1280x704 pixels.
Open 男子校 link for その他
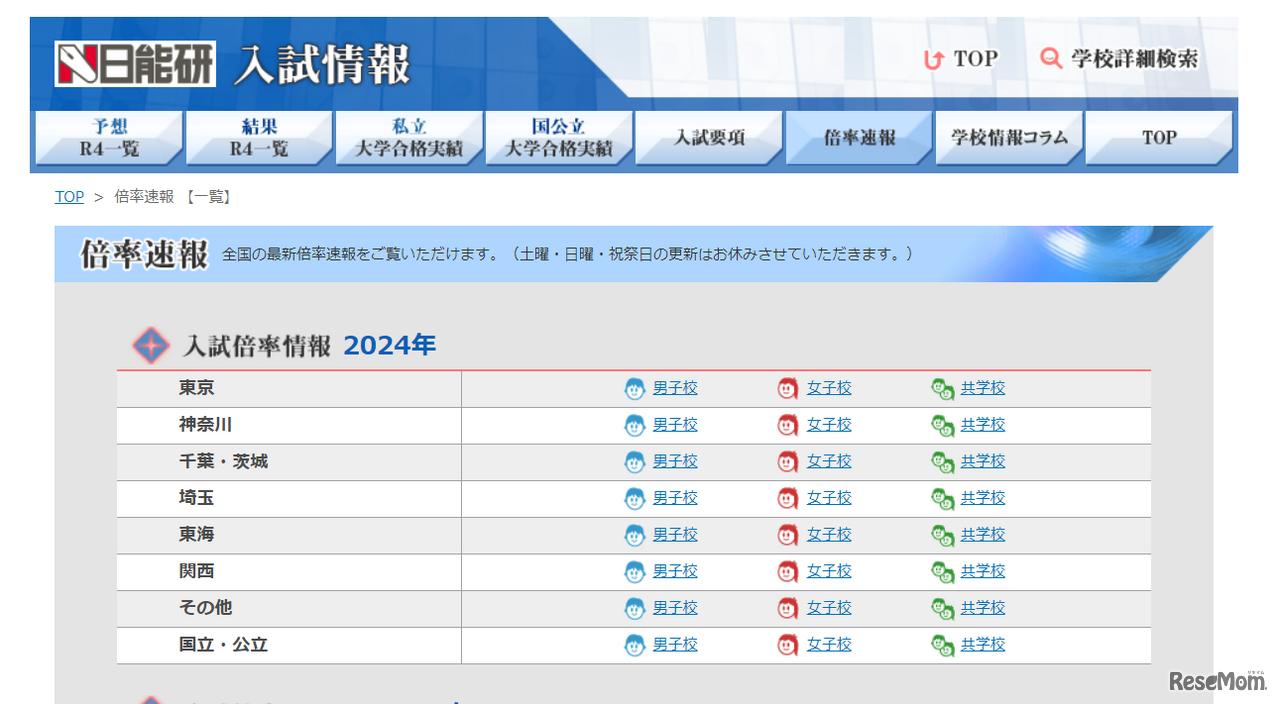point(675,608)
